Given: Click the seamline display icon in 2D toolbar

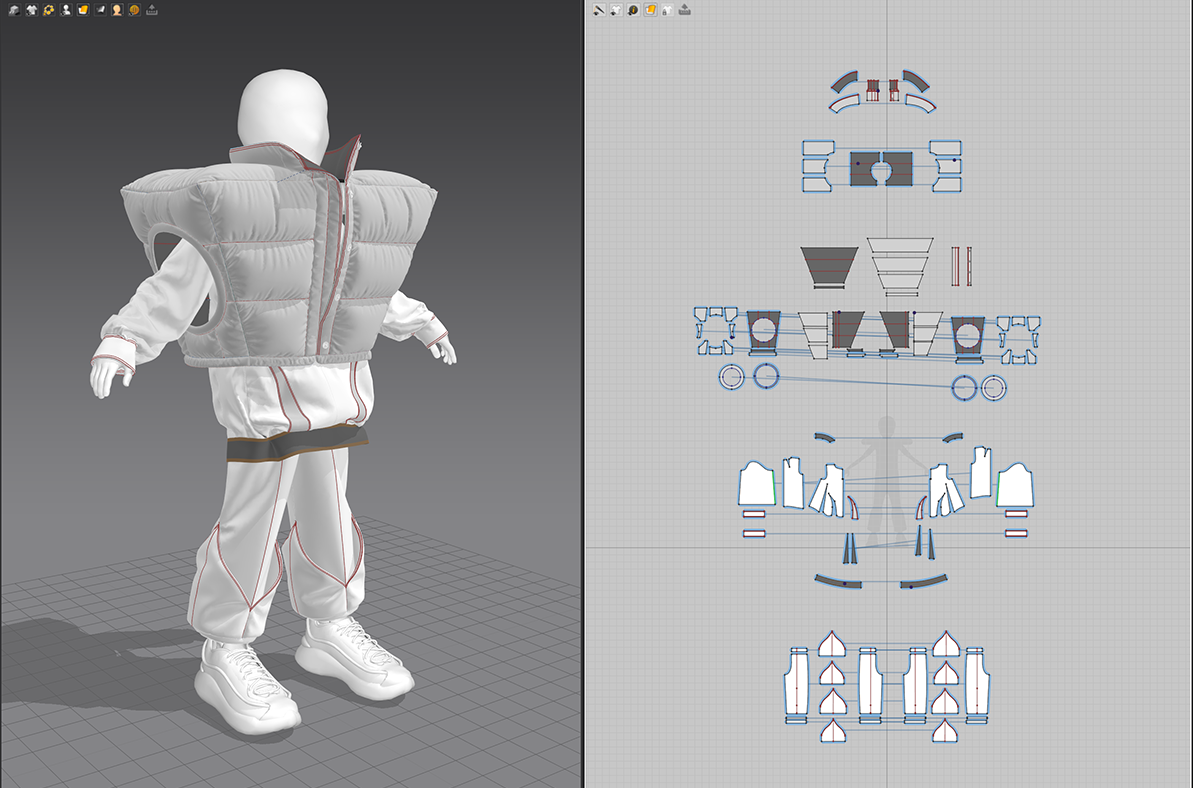Looking at the screenshot, I should point(599,10).
